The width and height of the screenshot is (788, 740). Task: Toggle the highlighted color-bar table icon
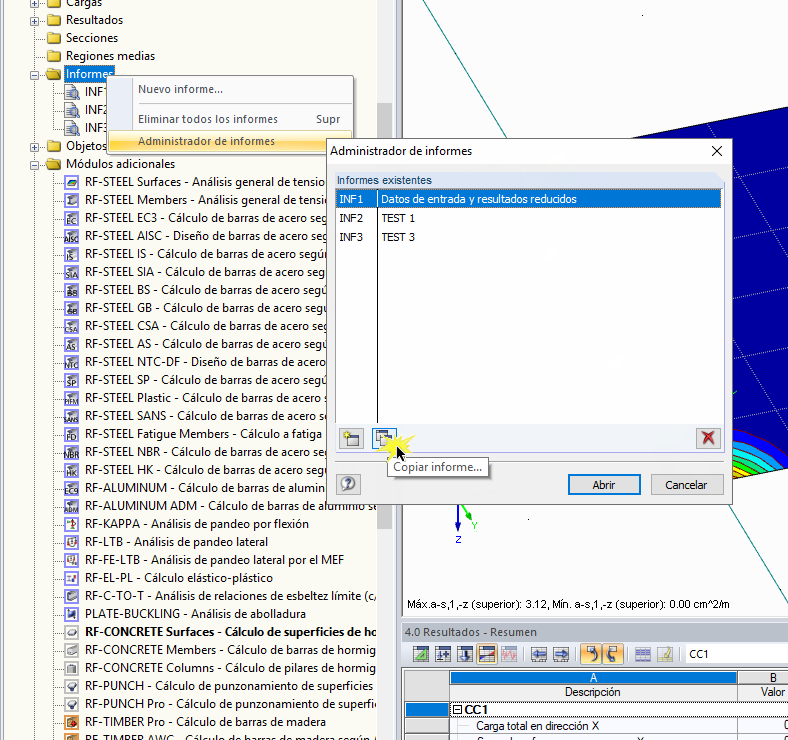point(487,654)
